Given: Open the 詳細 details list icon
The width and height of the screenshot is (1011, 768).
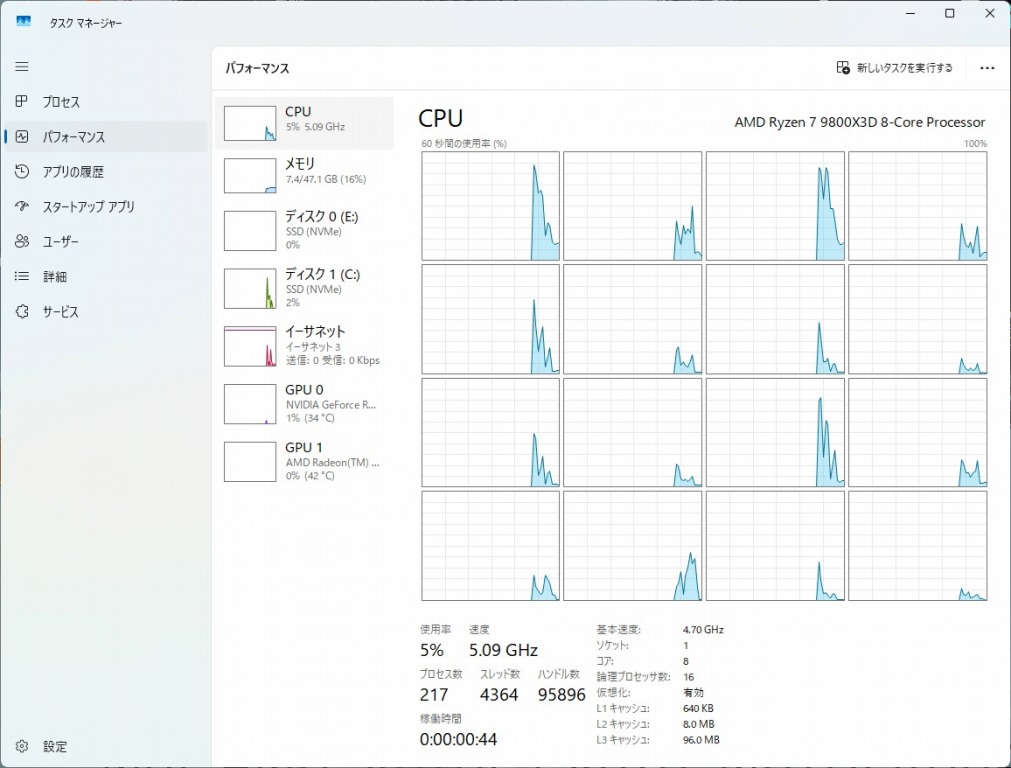Looking at the screenshot, I should [x=22, y=277].
